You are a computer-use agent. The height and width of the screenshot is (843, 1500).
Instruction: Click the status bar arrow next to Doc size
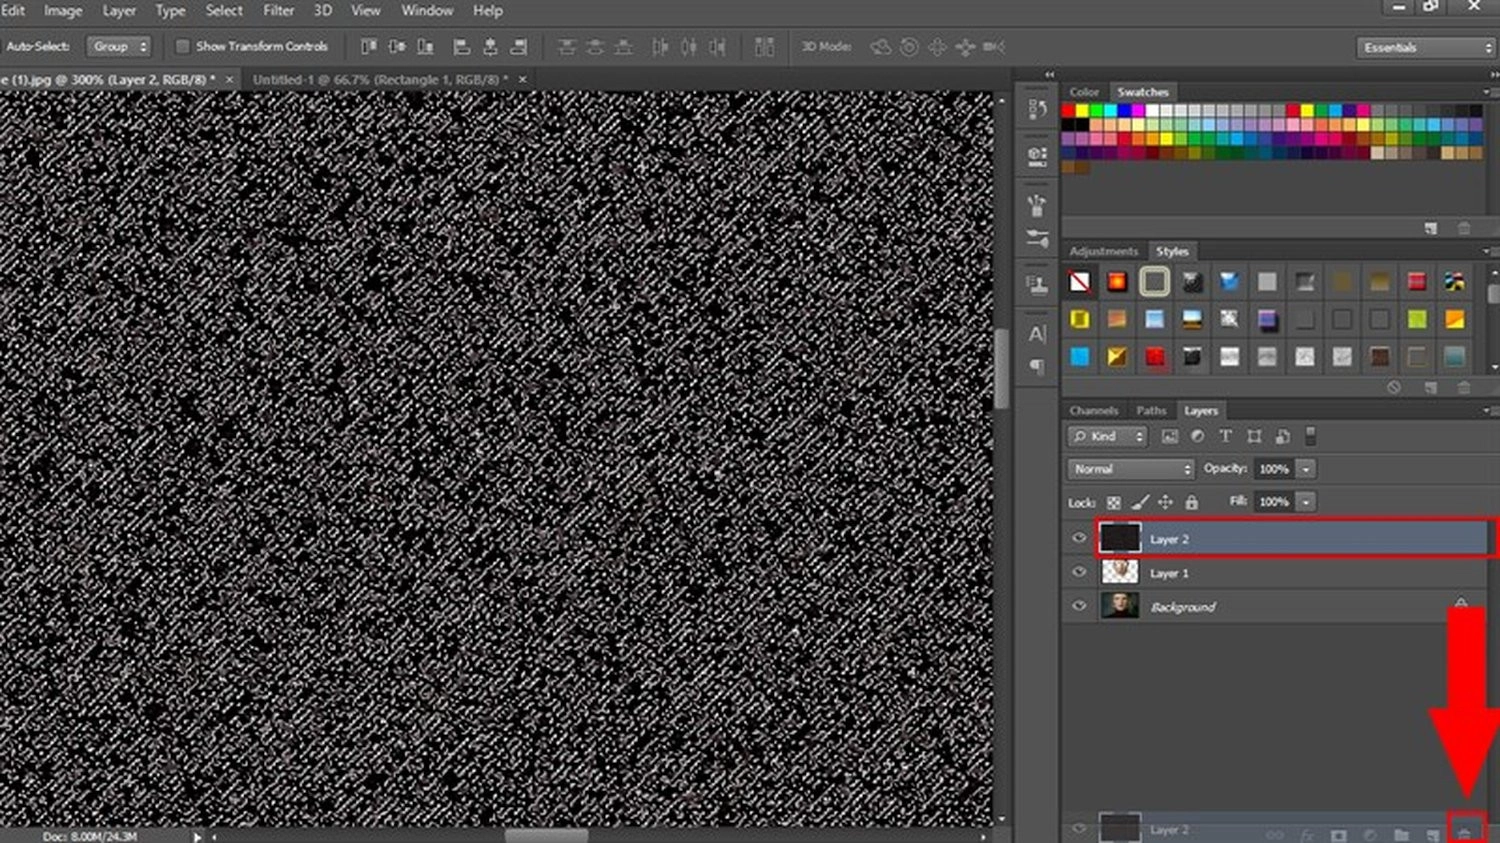pyautogui.click(x=197, y=837)
